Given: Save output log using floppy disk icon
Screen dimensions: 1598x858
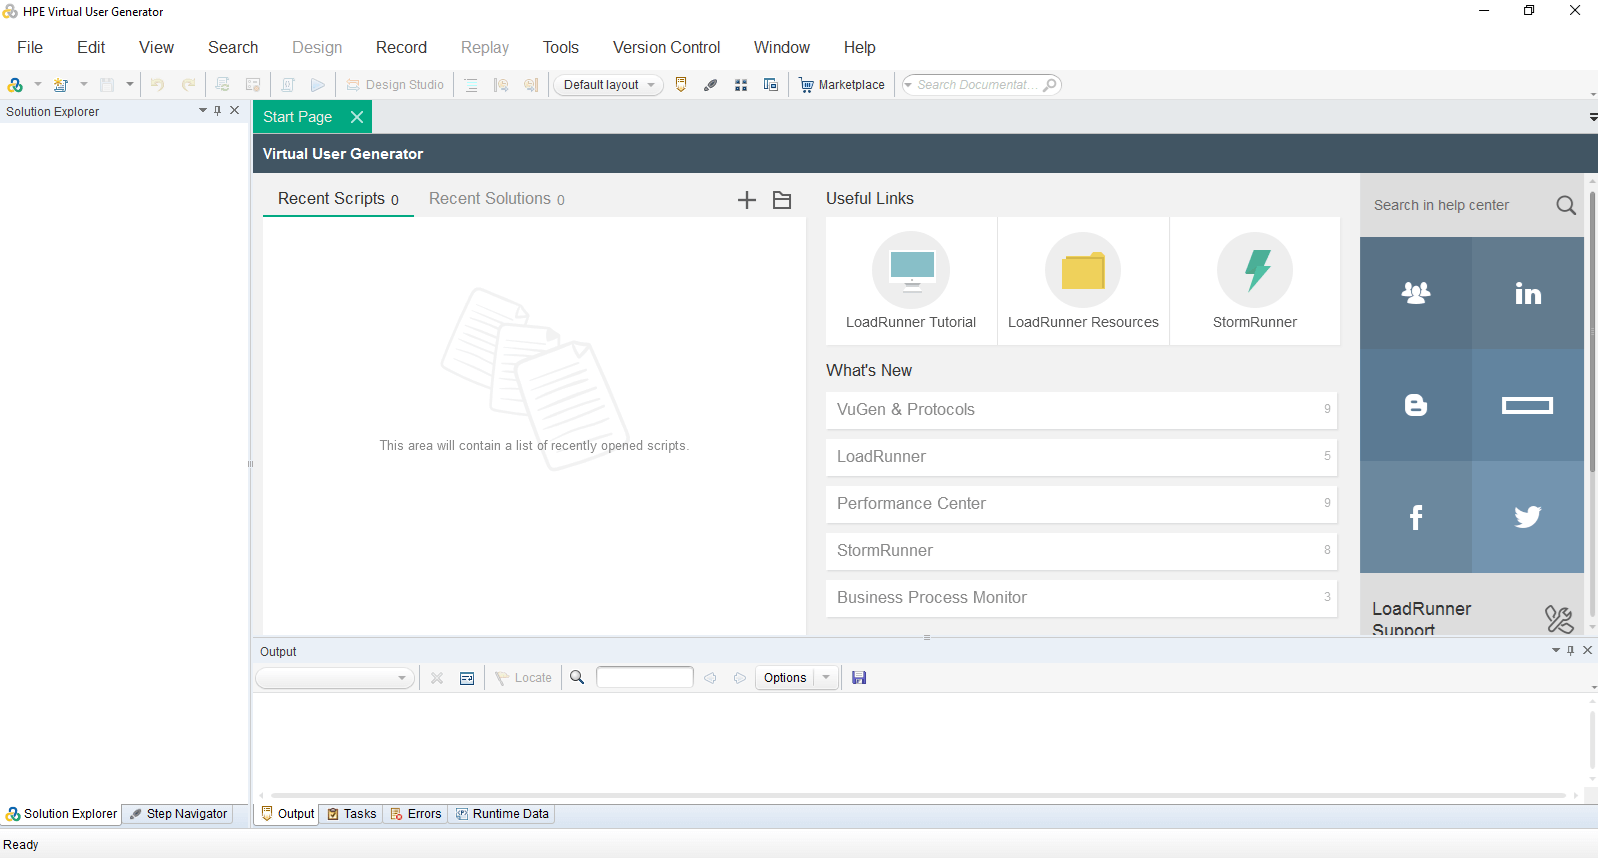Looking at the screenshot, I should (859, 678).
